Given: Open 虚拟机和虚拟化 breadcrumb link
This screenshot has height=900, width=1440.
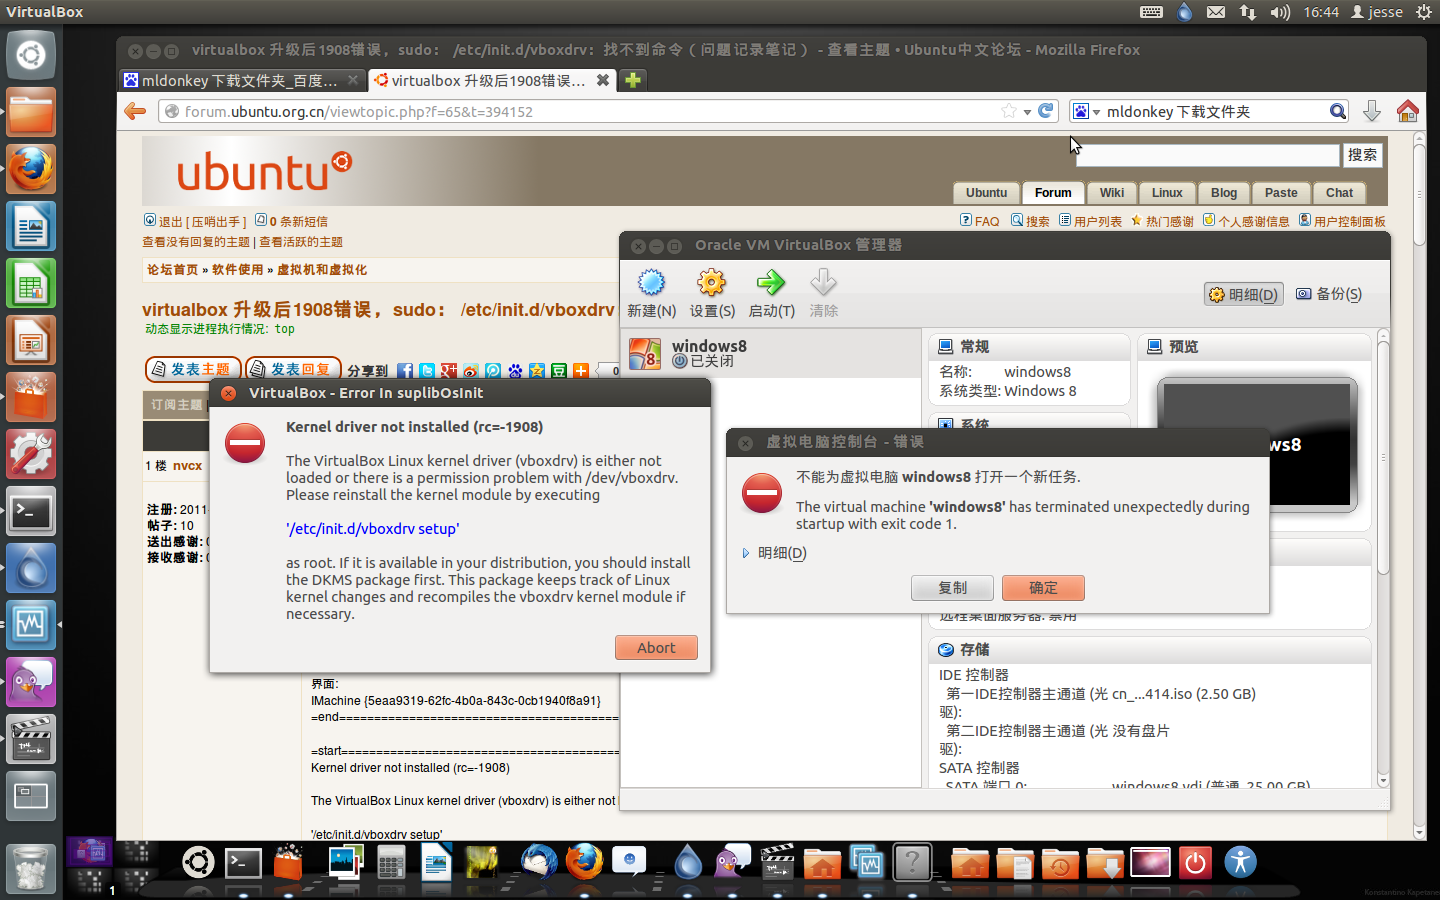Looking at the screenshot, I should point(322,270).
